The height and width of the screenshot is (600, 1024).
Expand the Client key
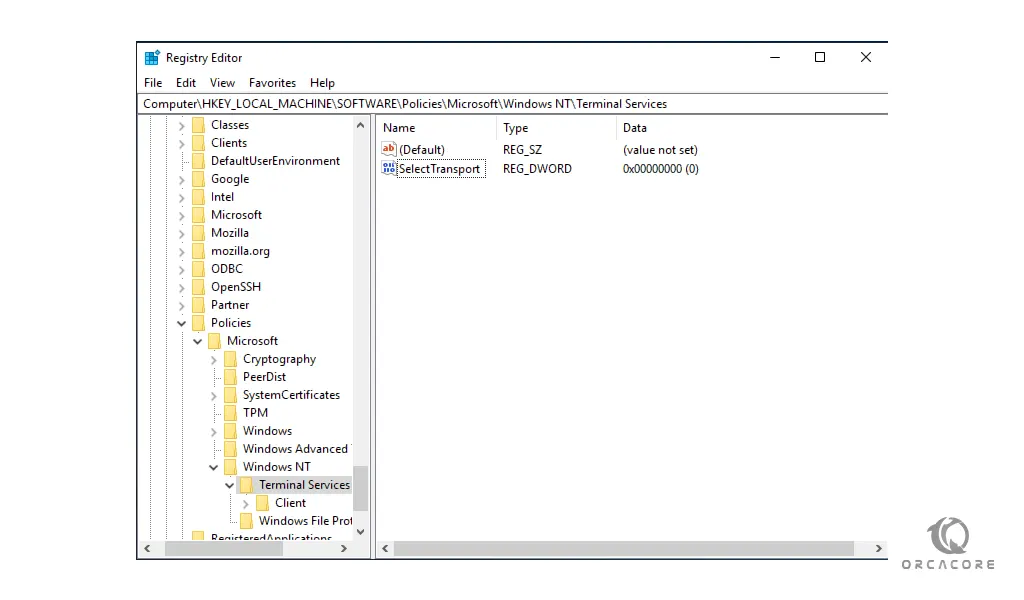[x=246, y=503]
